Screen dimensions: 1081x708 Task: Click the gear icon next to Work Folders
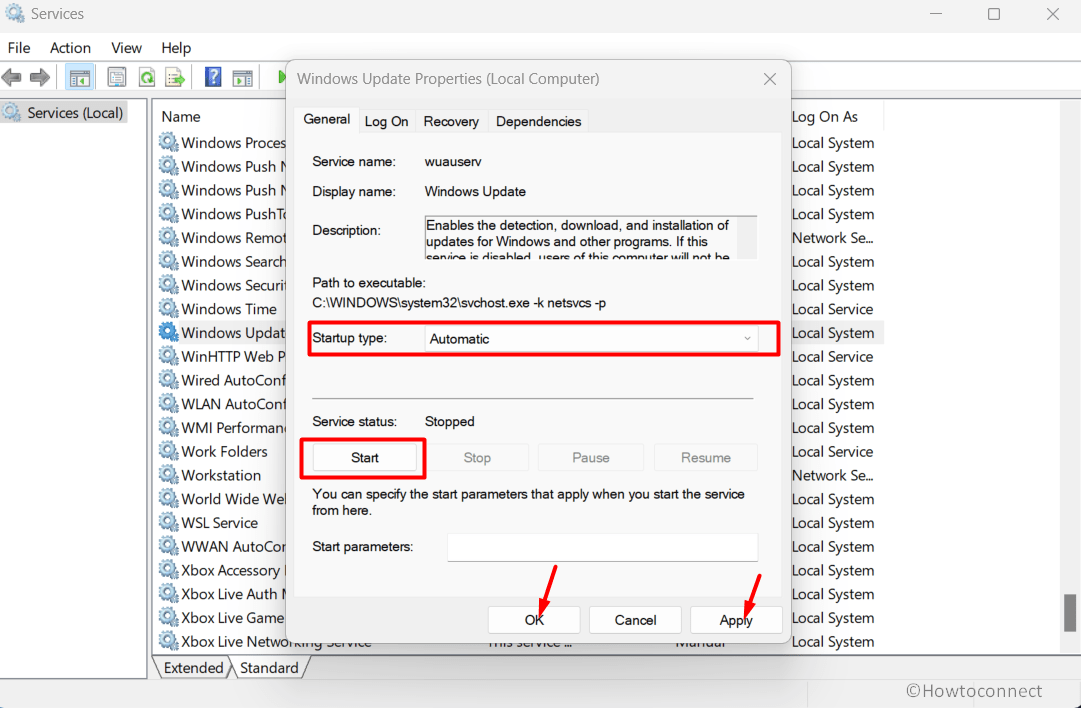click(x=168, y=450)
